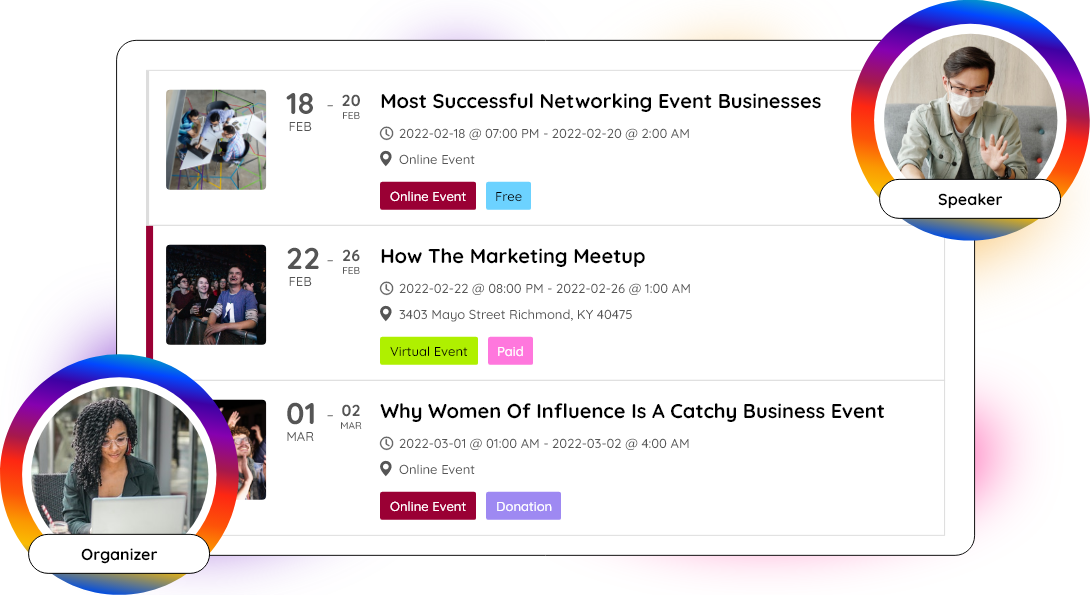
Task: Click the thumbnail image of the first networking event
Action: [216, 138]
